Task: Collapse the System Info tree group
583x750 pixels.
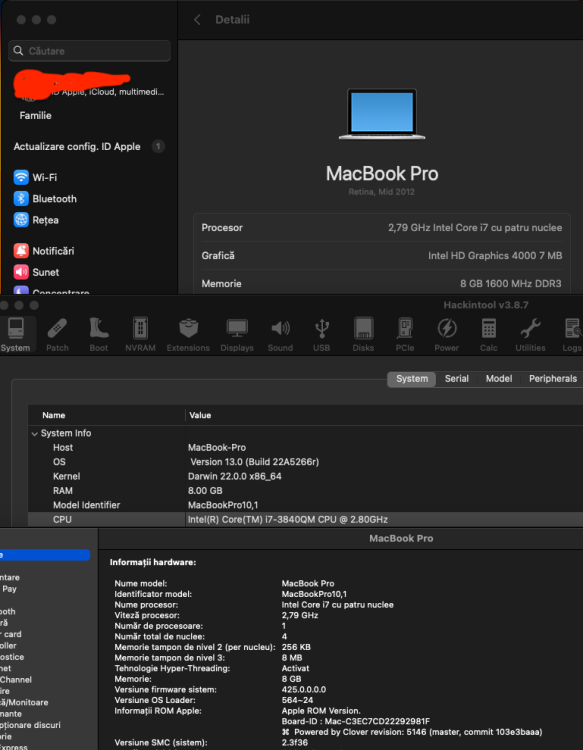Action: click(34, 434)
